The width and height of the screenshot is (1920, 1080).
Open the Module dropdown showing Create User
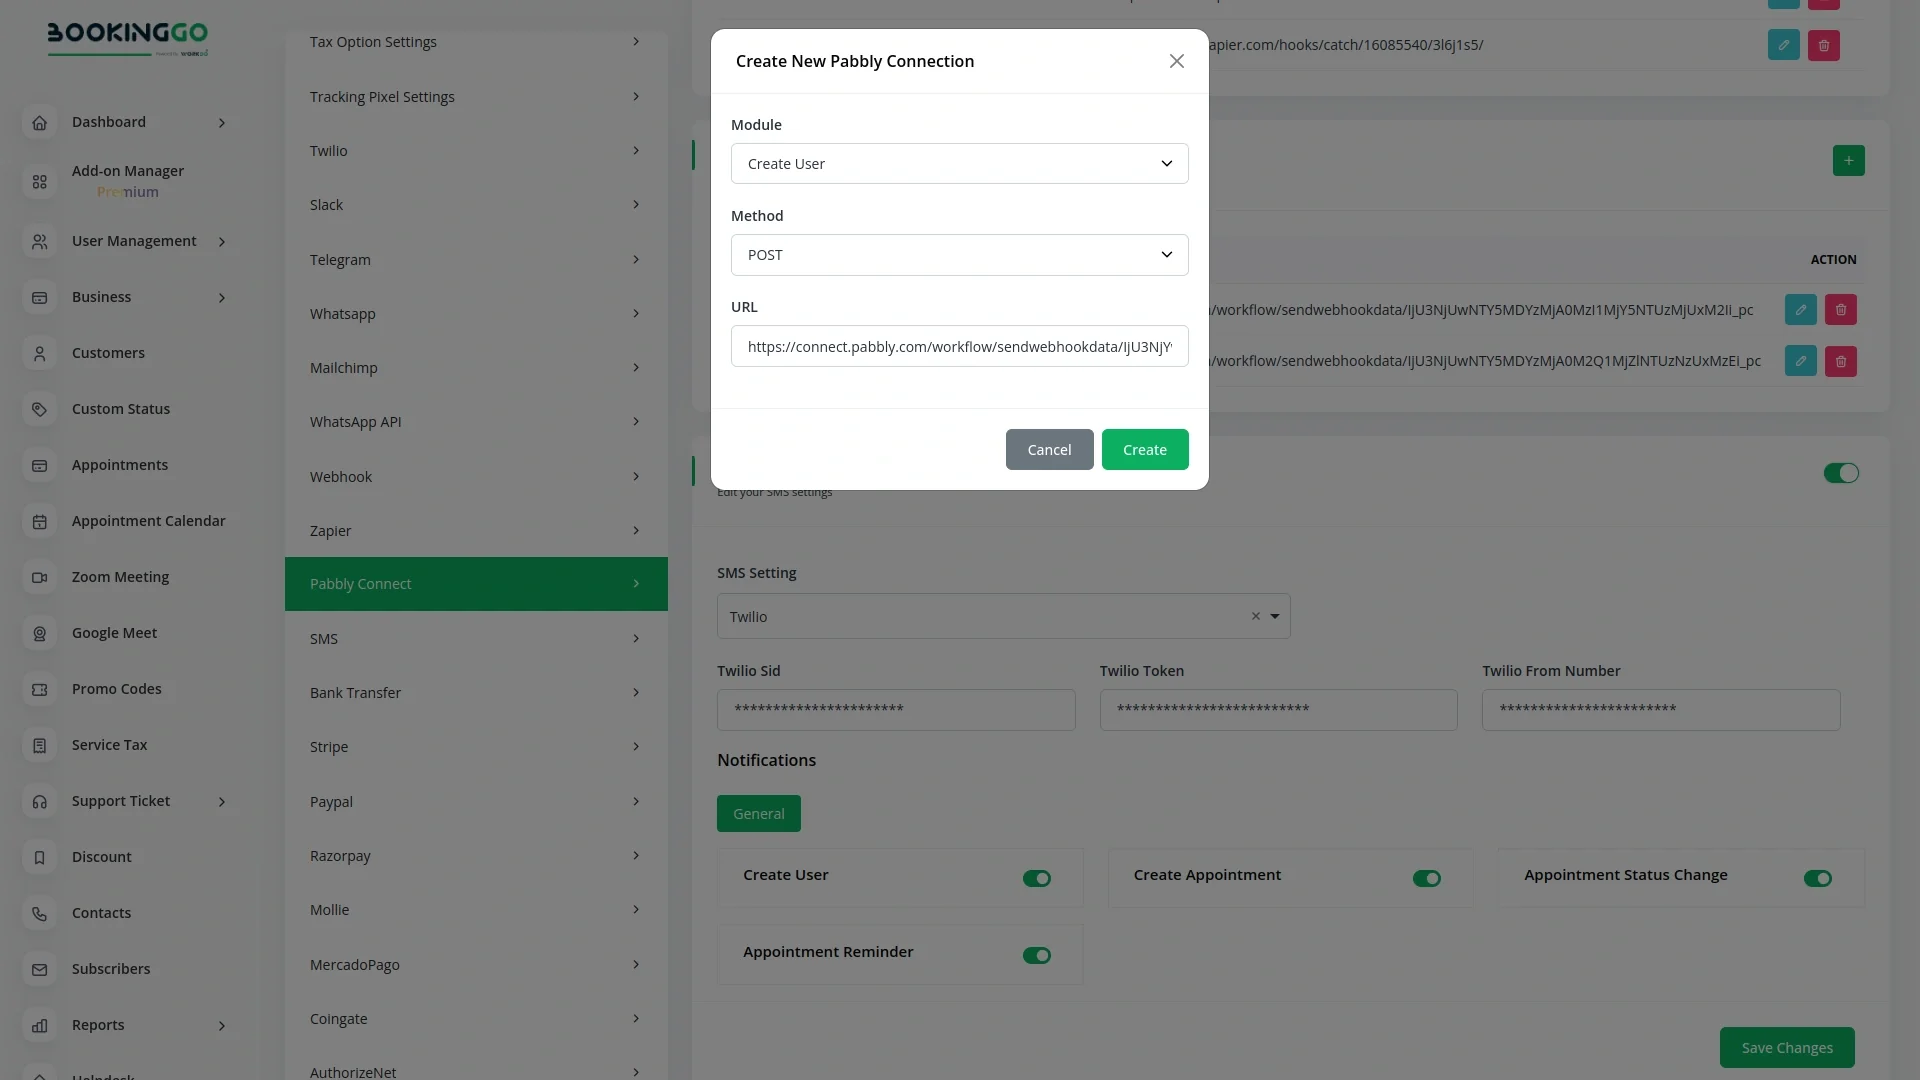959,164
